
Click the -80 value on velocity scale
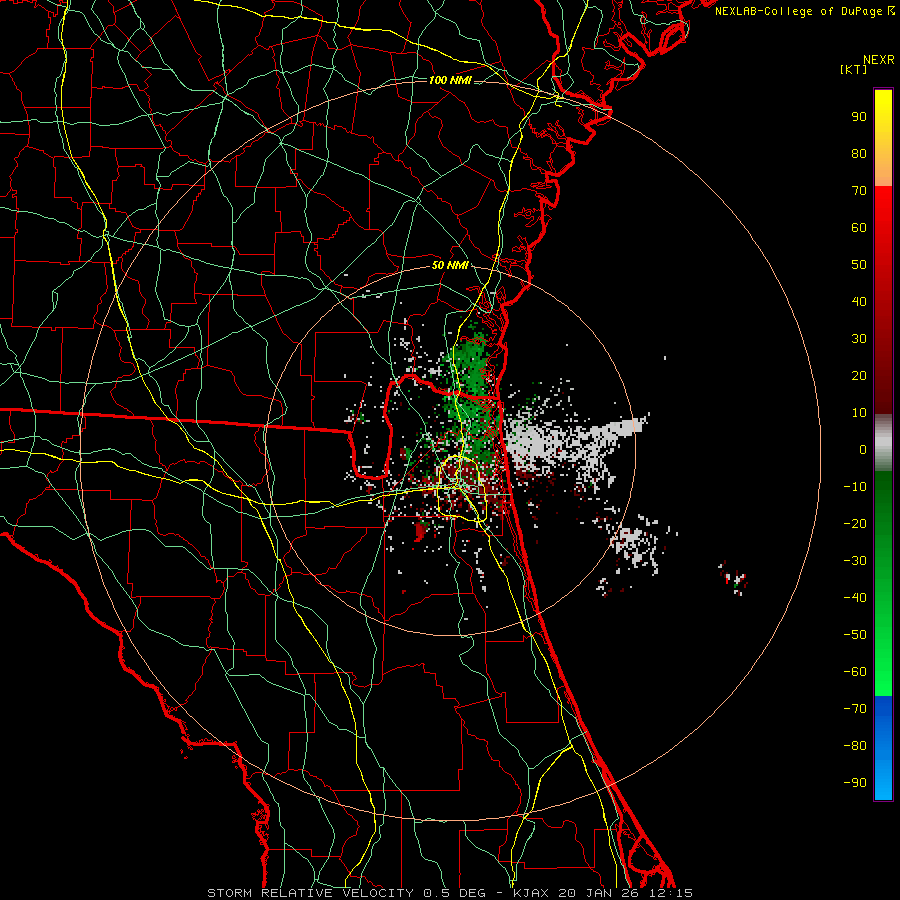(x=855, y=746)
